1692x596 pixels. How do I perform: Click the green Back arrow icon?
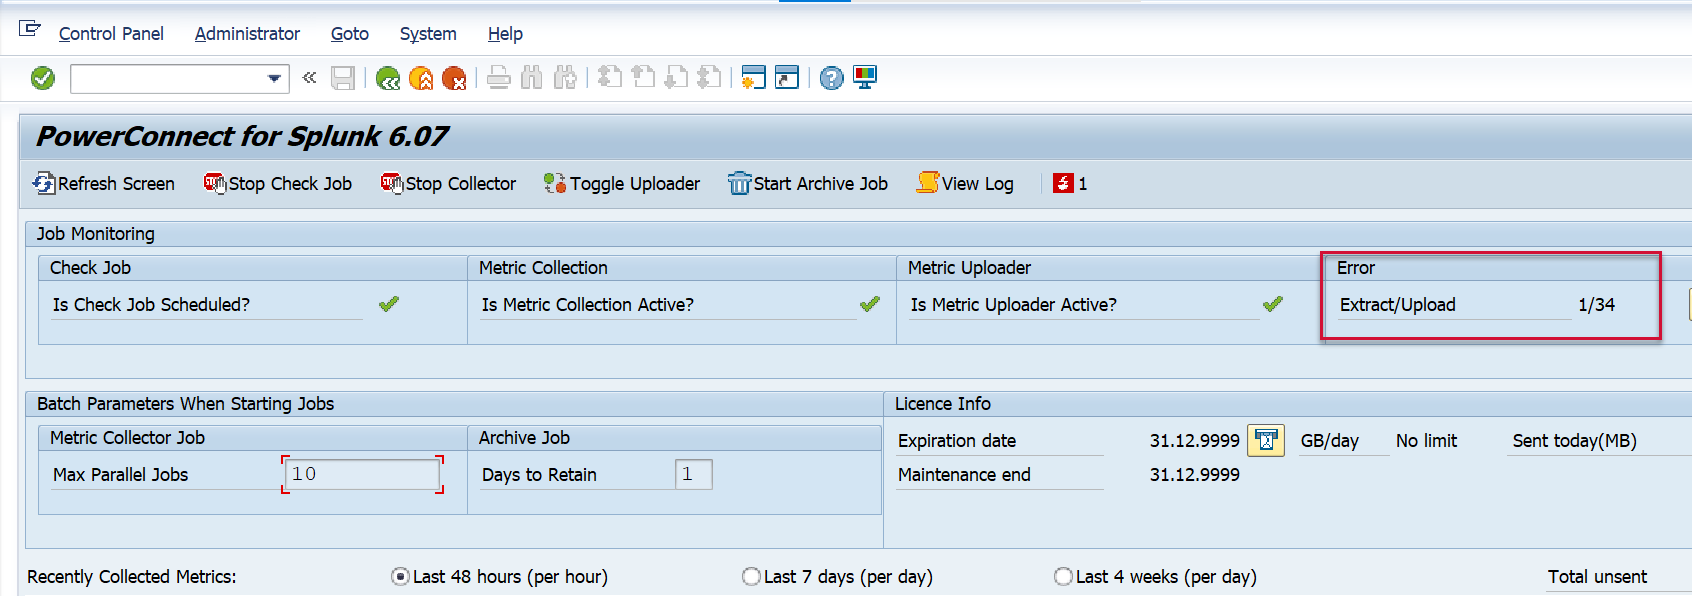click(x=388, y=78)
